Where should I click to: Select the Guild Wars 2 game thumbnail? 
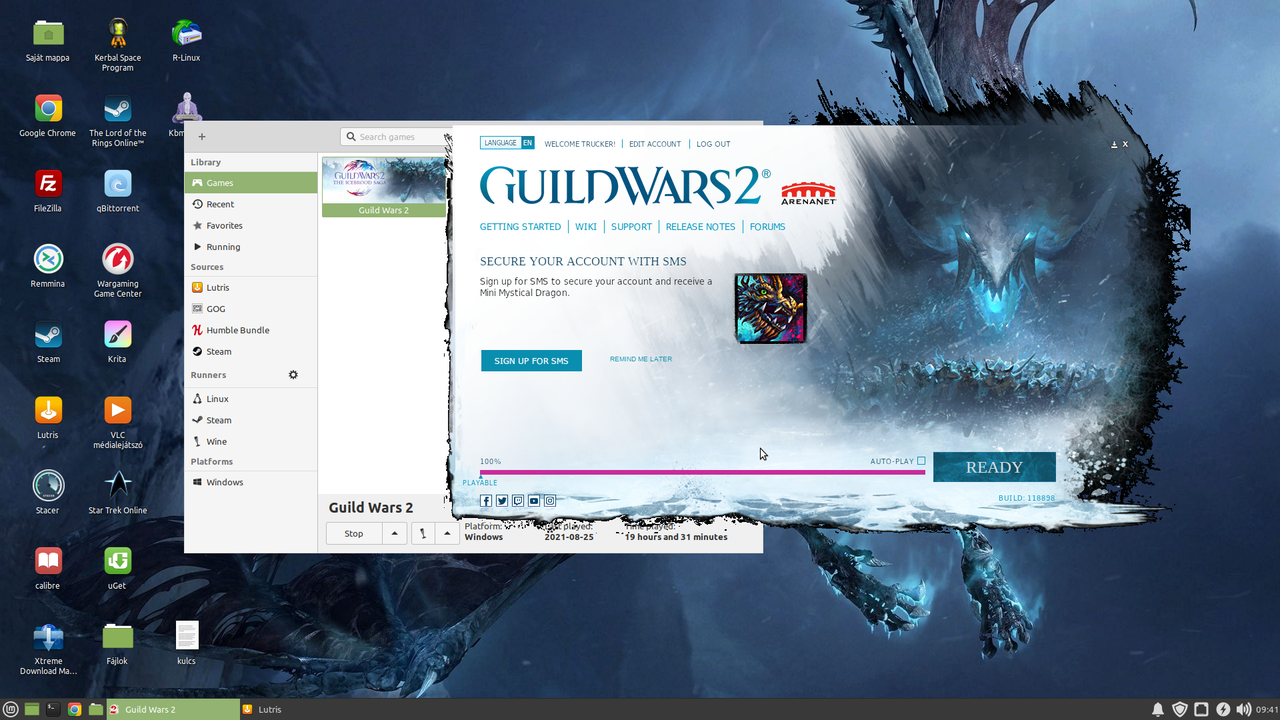tap(384, 186)
